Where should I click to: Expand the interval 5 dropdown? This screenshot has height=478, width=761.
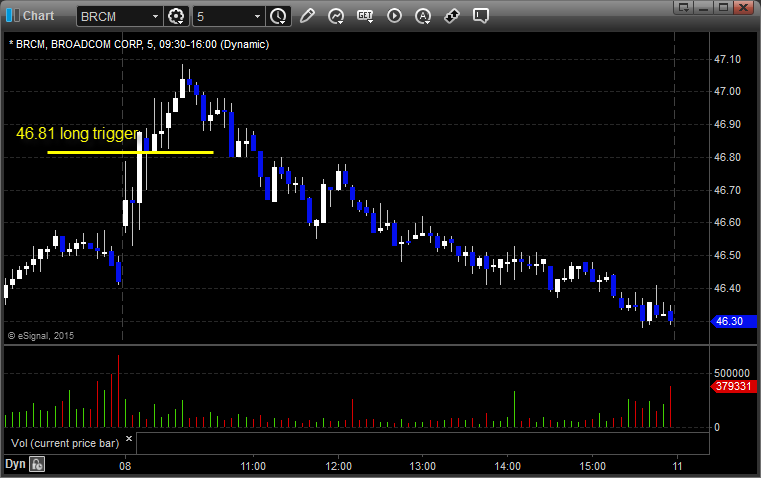coord(257,16)
